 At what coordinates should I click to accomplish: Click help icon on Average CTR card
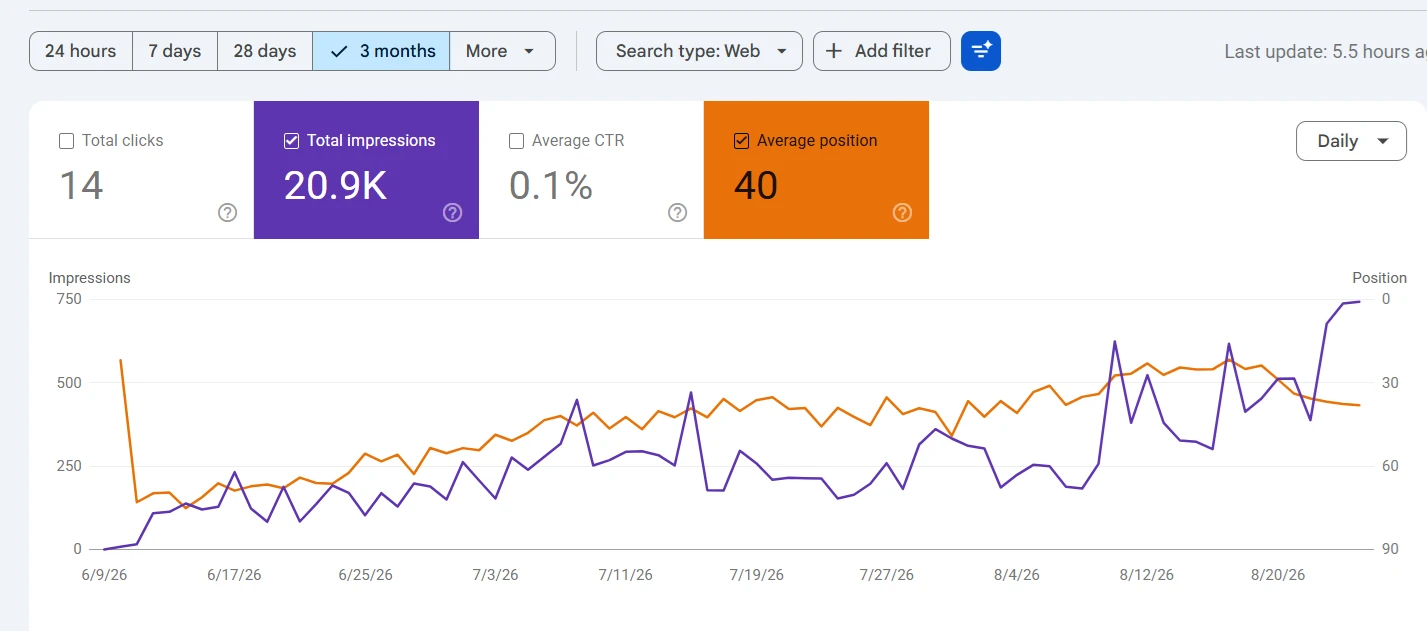(x=678, y=212)
